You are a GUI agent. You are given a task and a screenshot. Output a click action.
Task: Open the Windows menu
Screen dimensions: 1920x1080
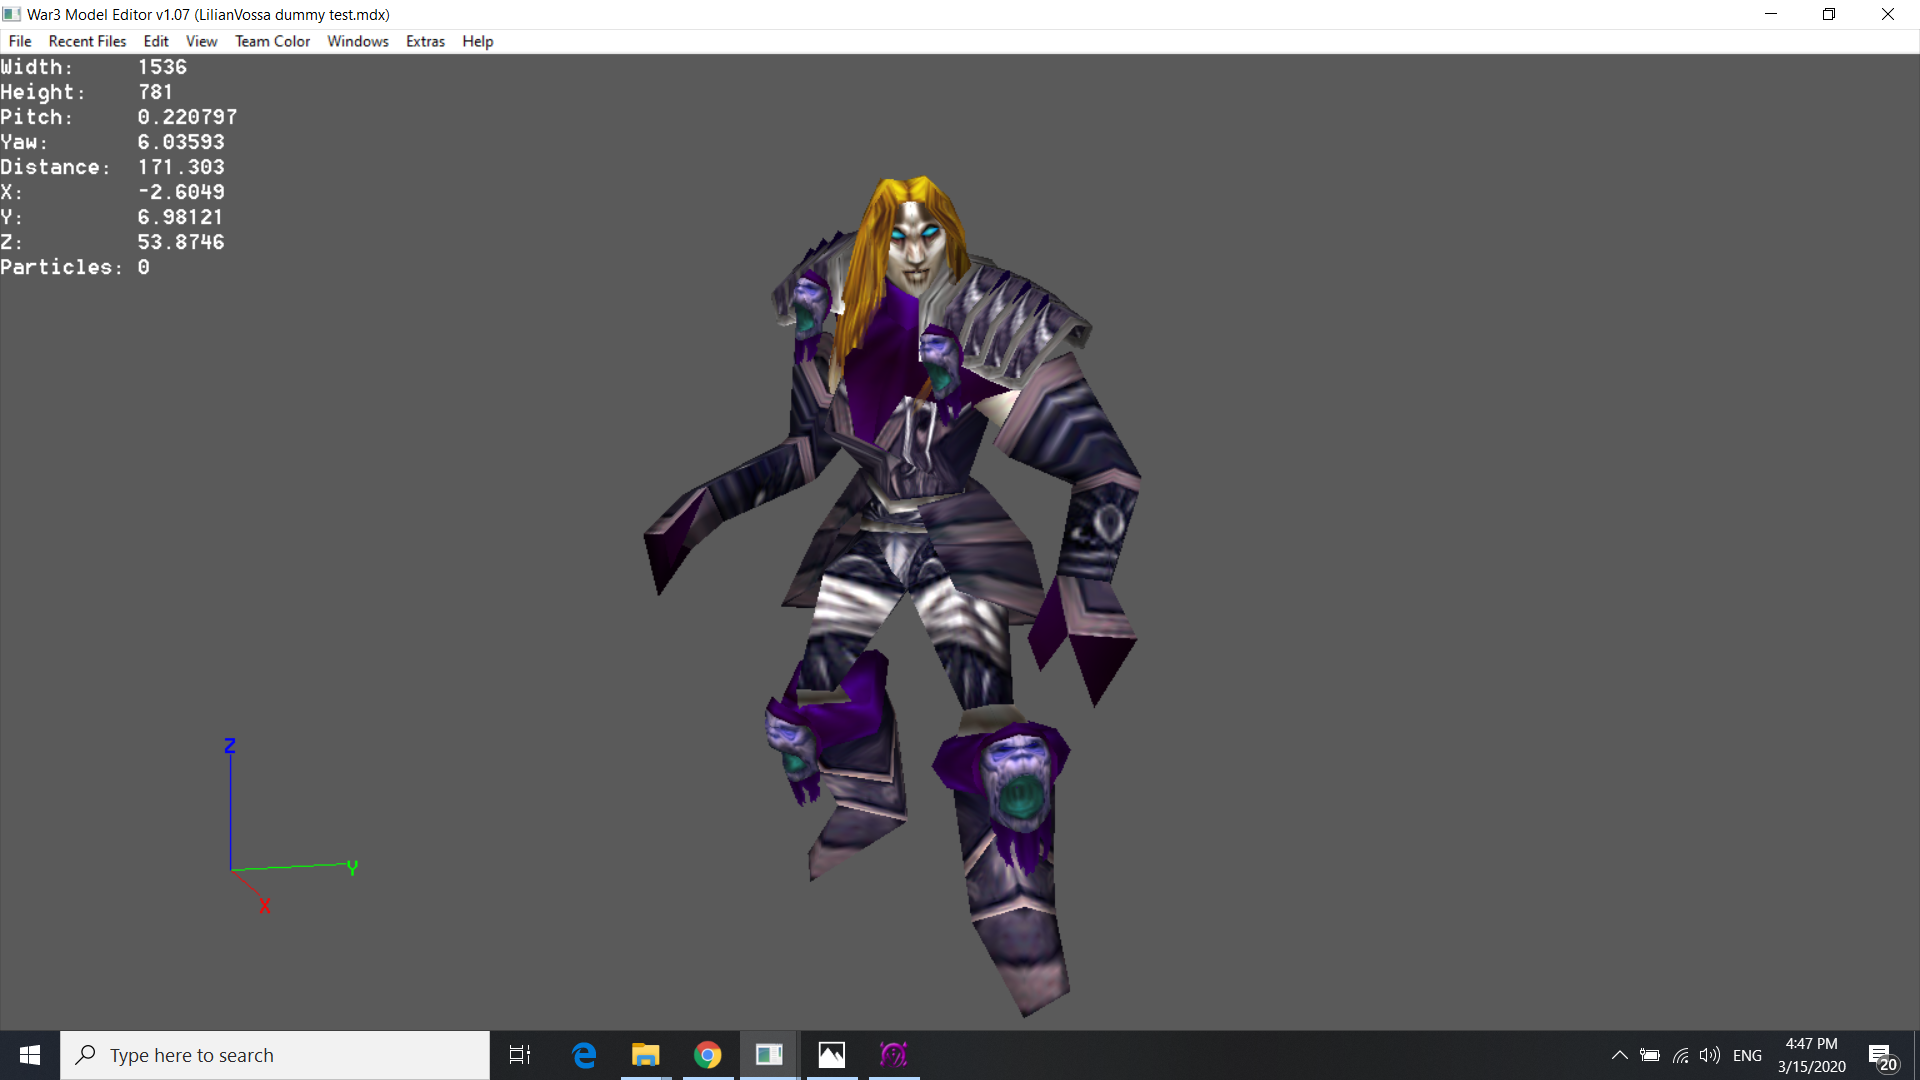(358, 41)
